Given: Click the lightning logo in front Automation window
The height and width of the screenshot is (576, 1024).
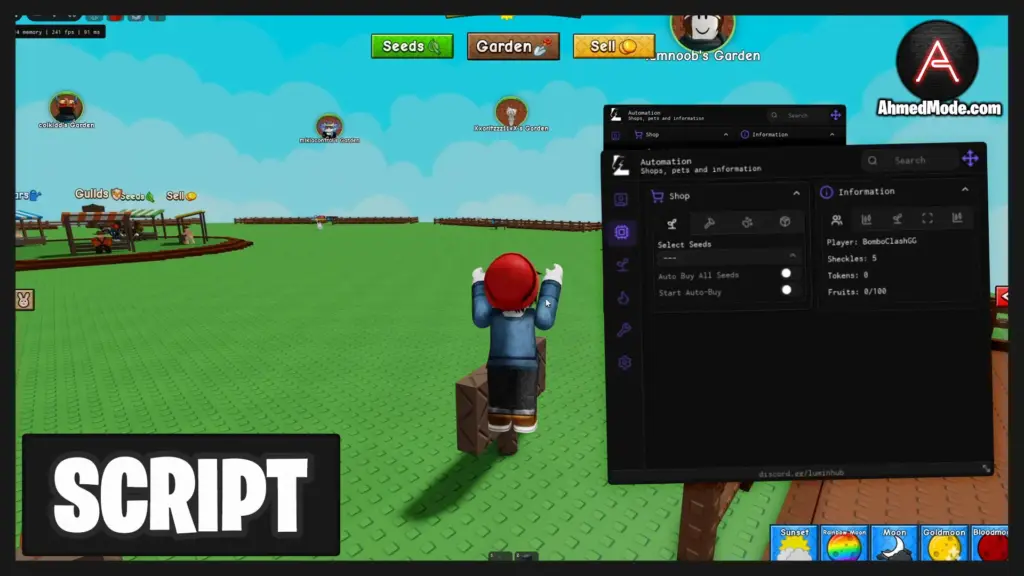Looking at the screenshot, I should click(620, 165).
